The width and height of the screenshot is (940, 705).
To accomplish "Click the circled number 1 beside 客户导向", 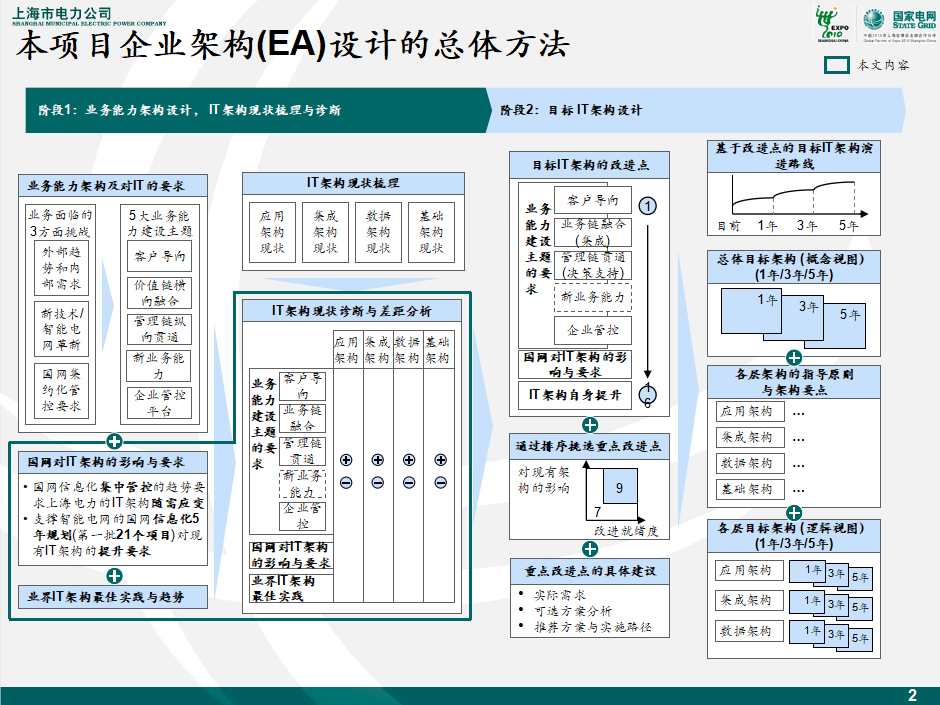I will pyautogui.click(x=647, y=206).
